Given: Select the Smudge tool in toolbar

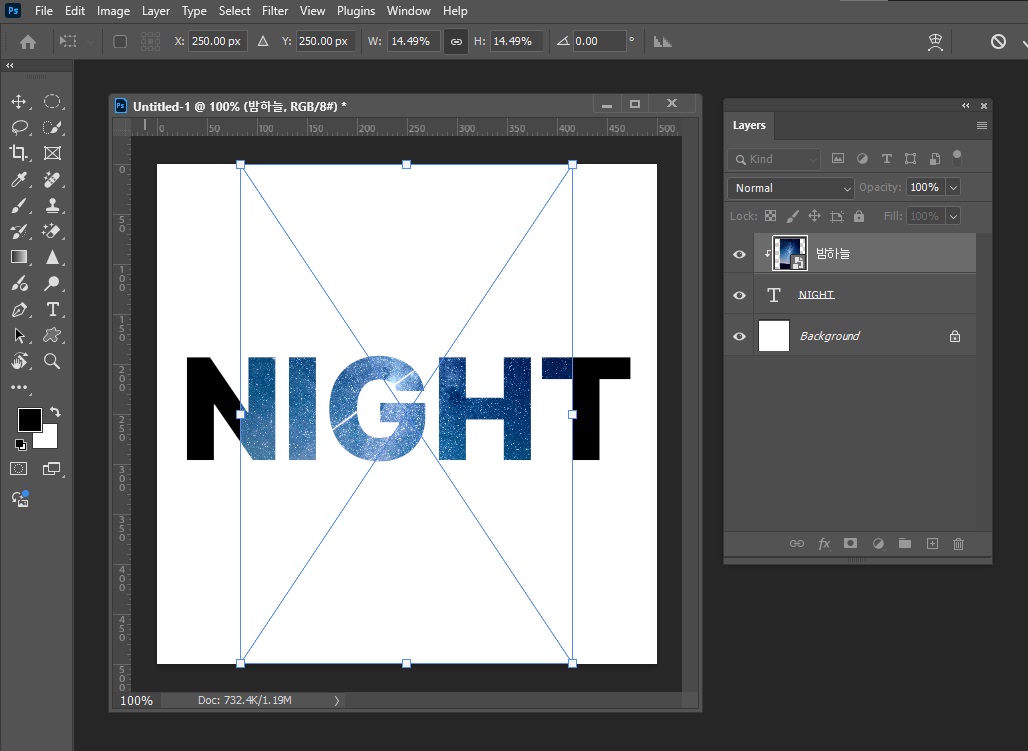Looking at the screenshot, I should [x=19, y=283].
